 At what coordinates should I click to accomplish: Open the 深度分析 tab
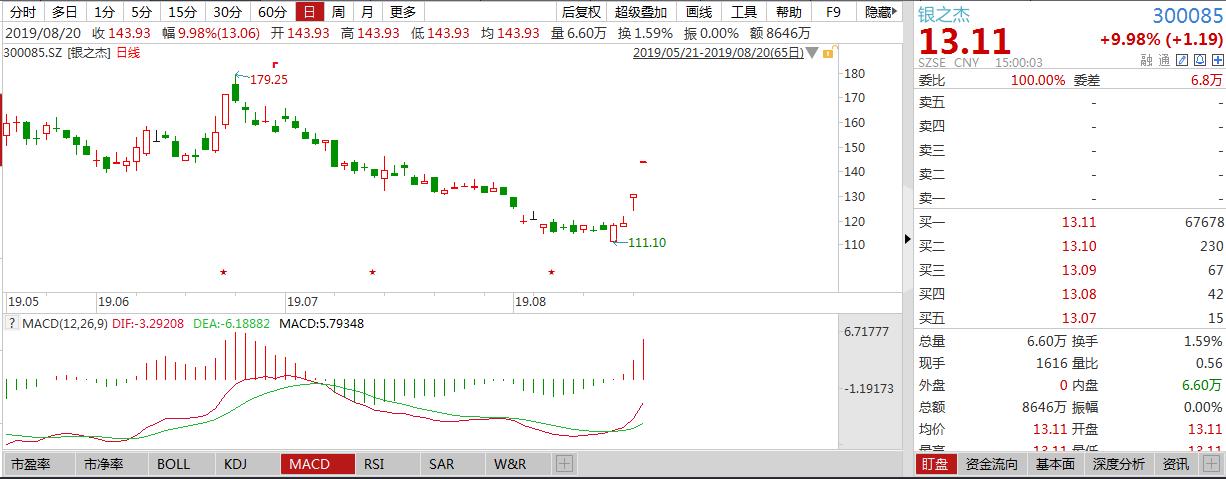pos(1119,464)
